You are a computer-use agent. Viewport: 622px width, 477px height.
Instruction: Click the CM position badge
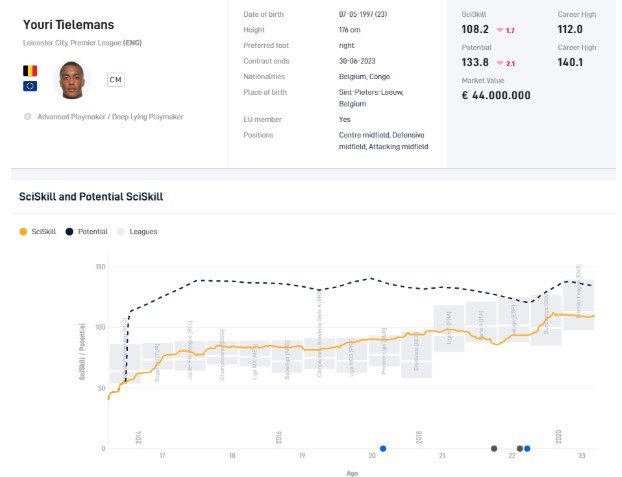point(115,80)
